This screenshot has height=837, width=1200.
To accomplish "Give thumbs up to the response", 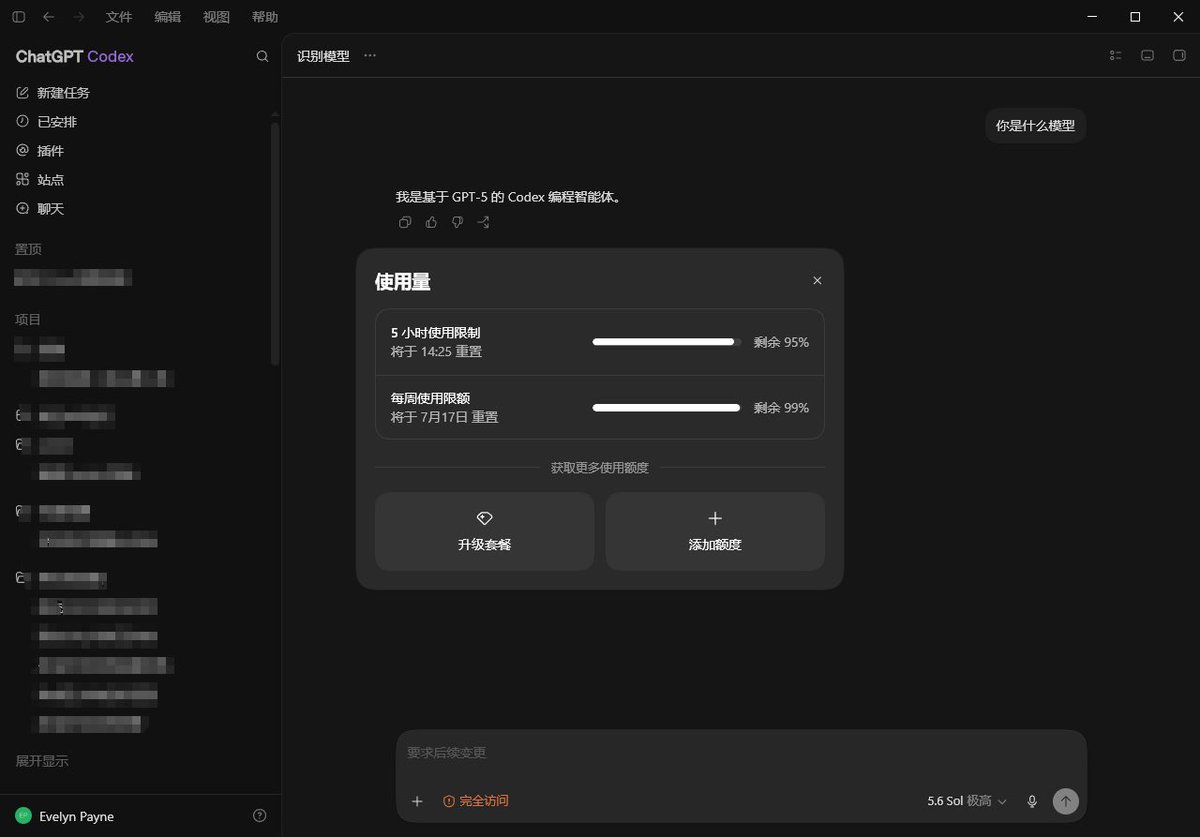I will point(431,222).
